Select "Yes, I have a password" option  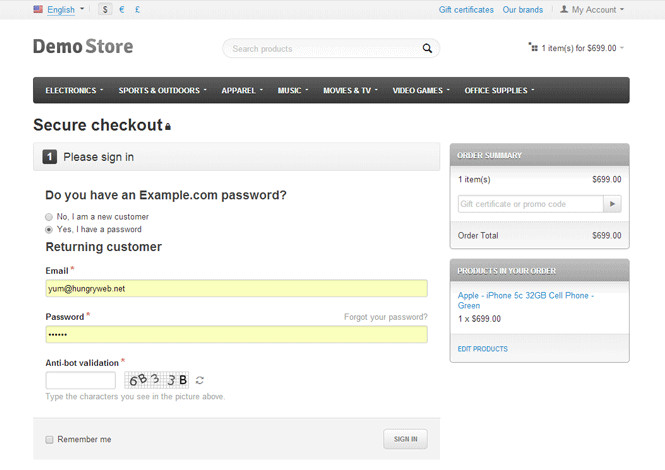click(x=50, y=229)
